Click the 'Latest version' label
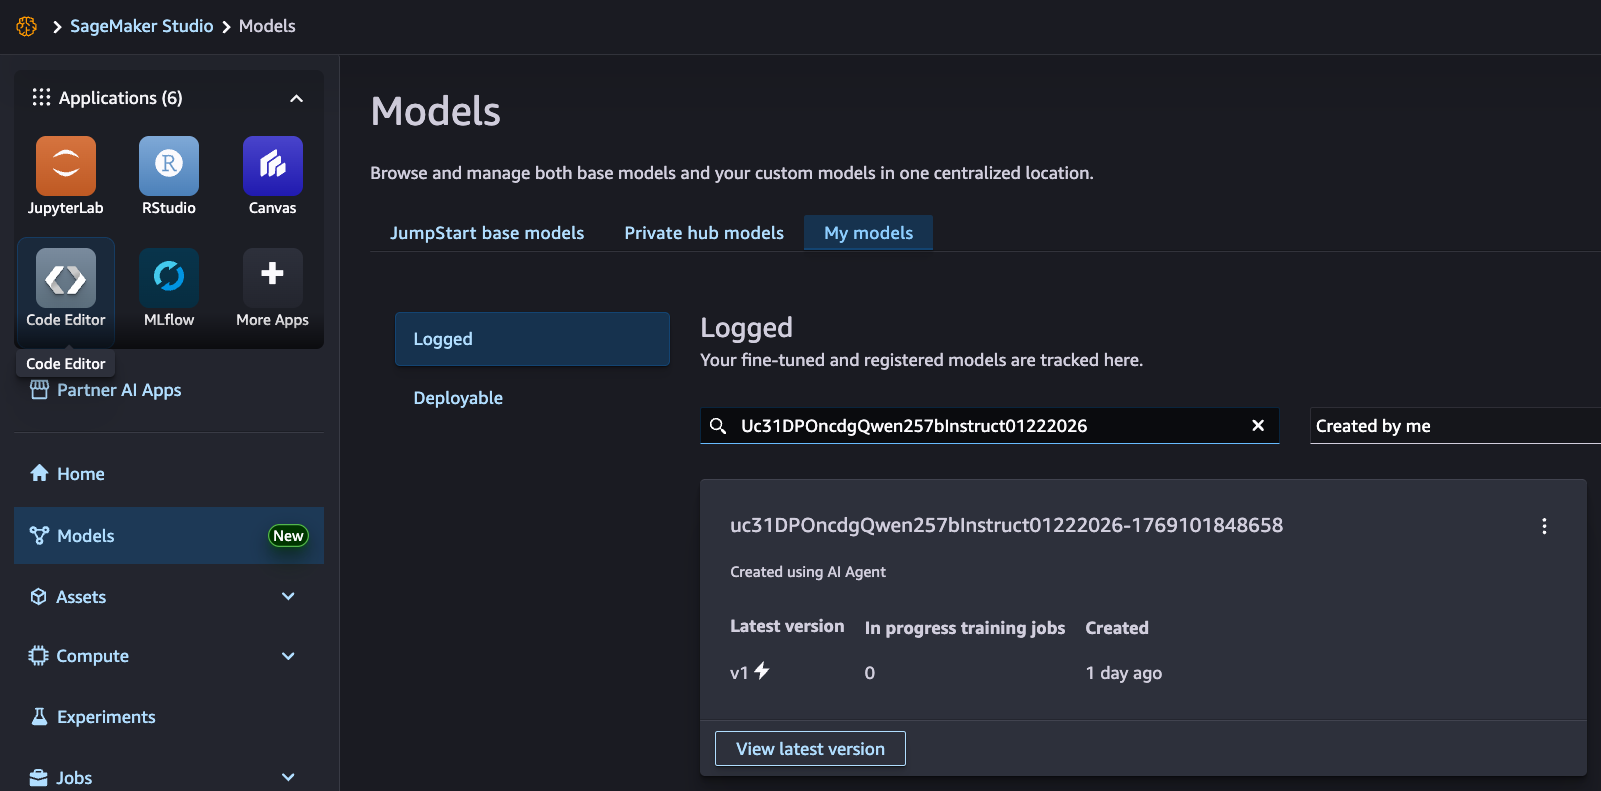Image resolution: width=1601 pixels, height=791 pixels. [787, 626]
